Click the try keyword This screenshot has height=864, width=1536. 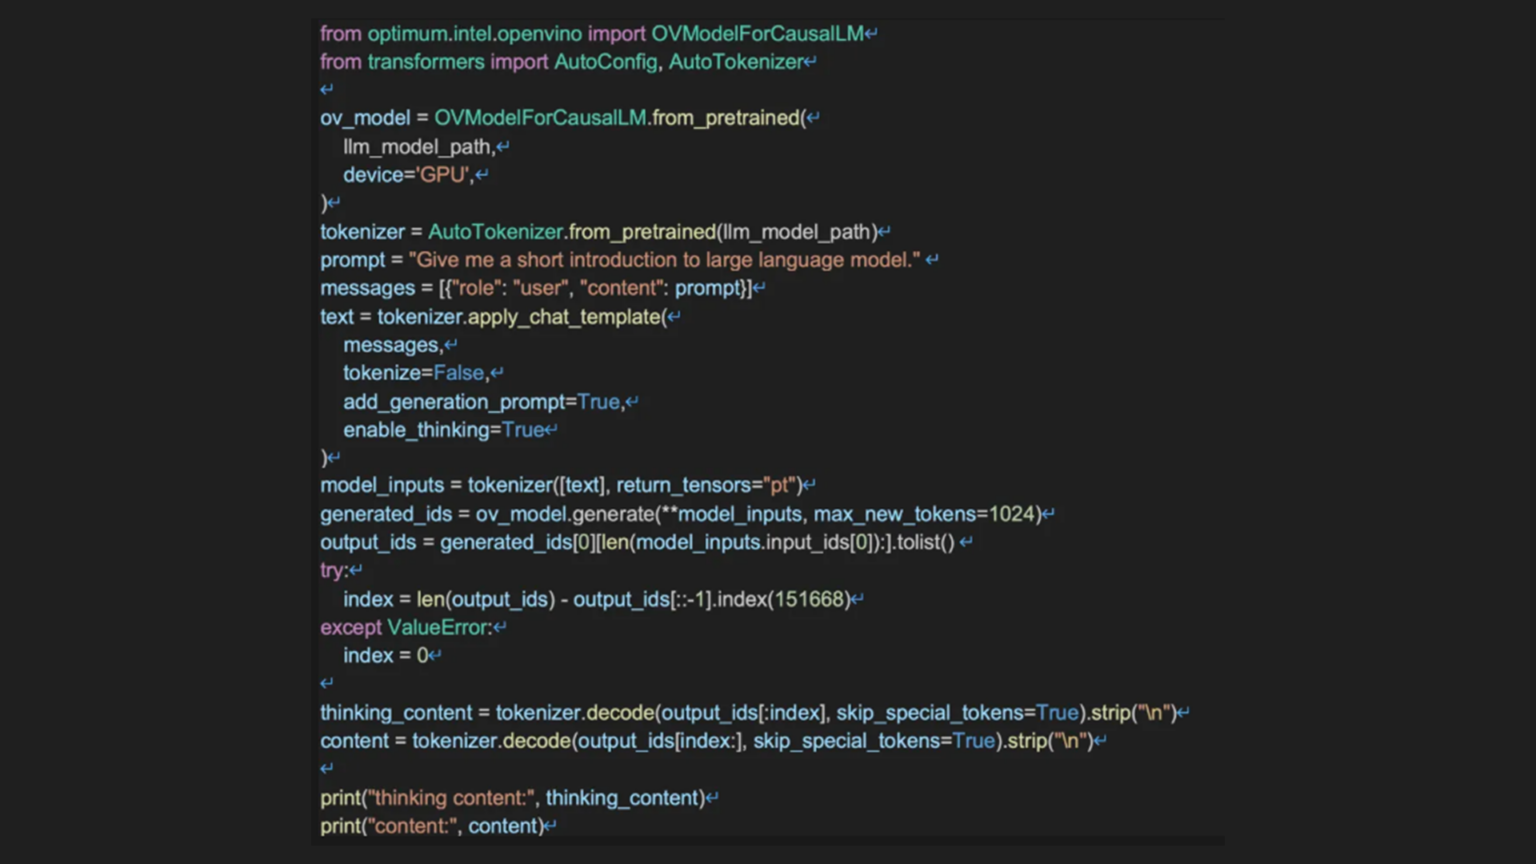pyautogui.click(x=332, y=571)
